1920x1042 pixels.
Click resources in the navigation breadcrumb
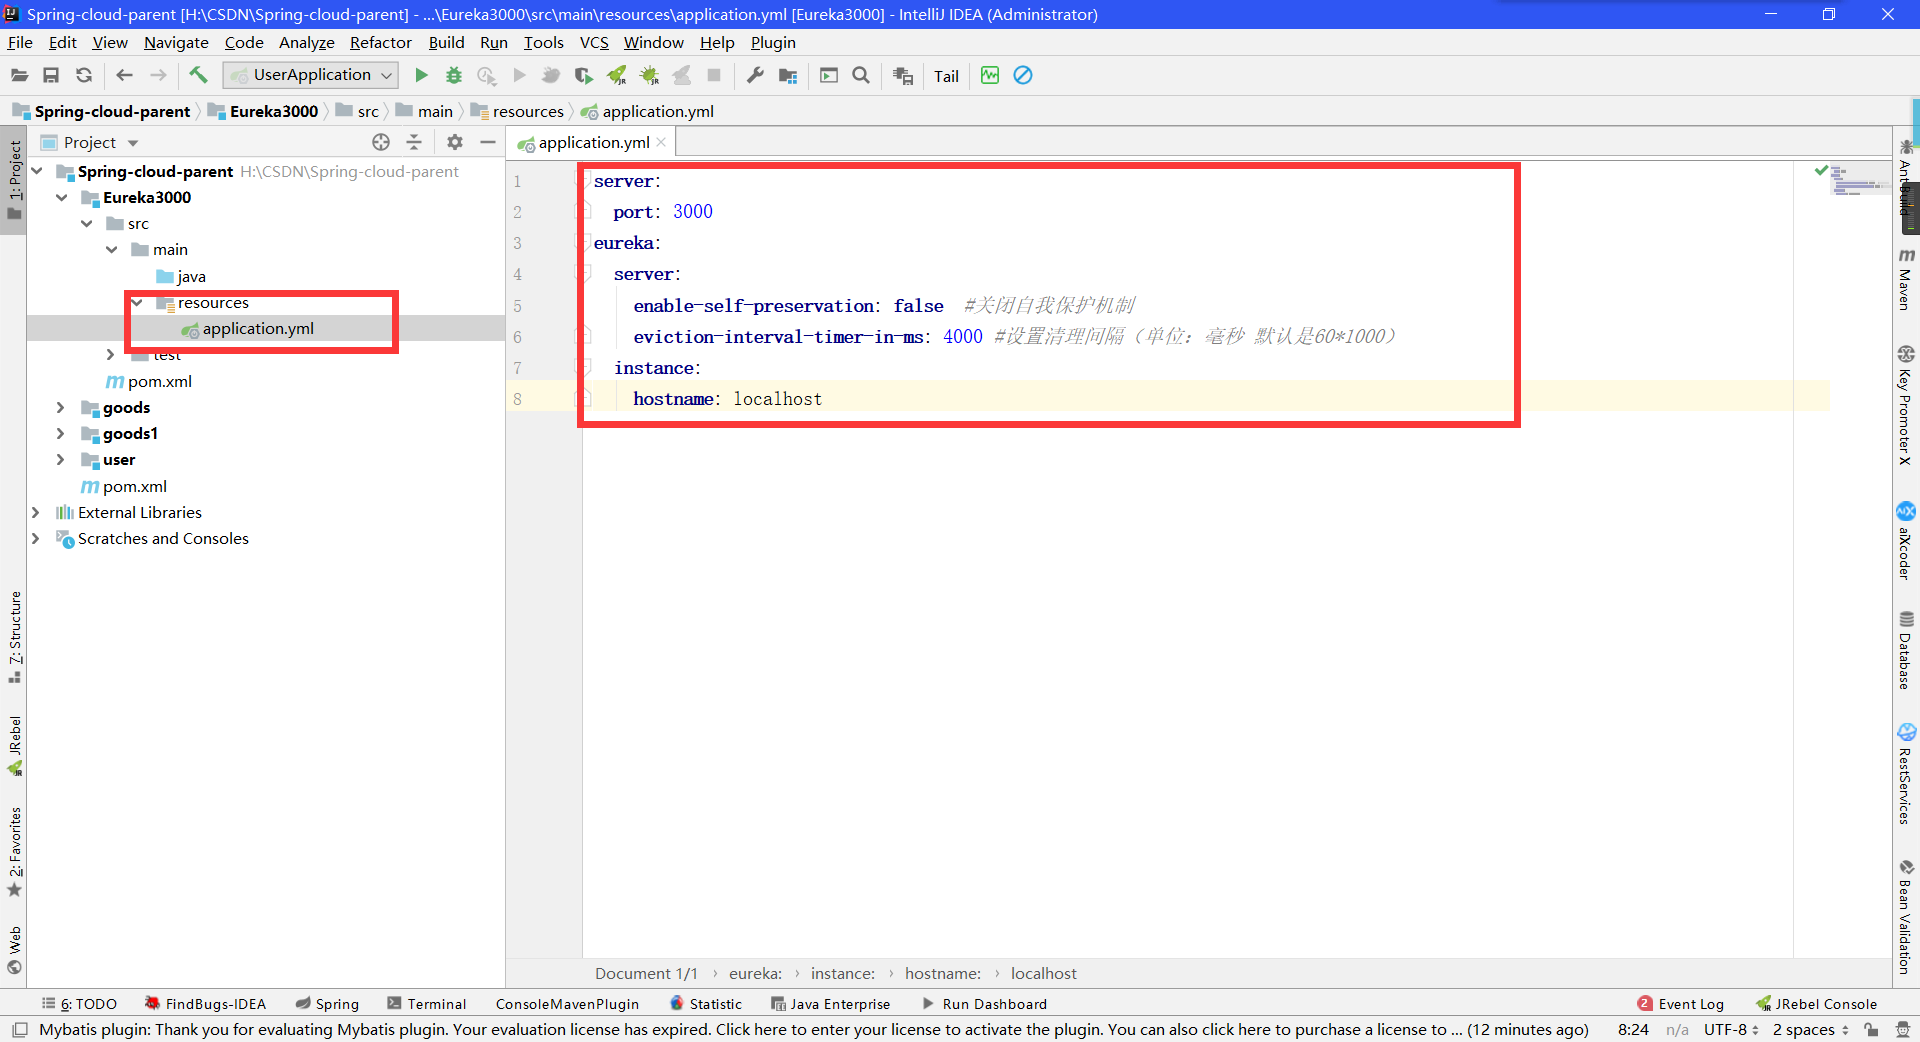tap(528, 111)
